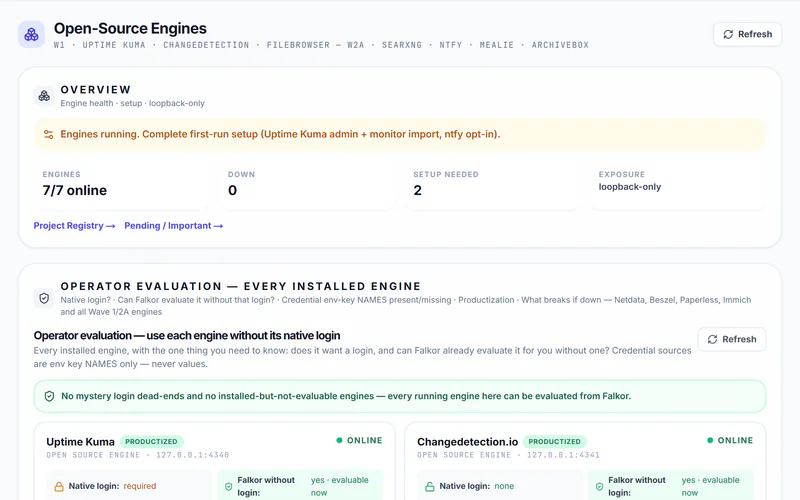
Task: Click the 127.0.0.1:4340 address line
Action: tap(138, 455)
